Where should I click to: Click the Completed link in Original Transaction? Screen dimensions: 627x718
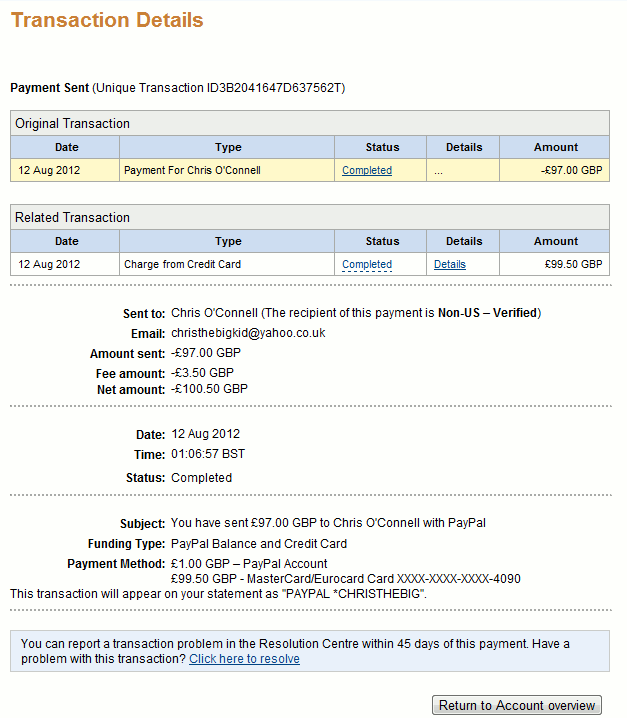tap(367, 170)
